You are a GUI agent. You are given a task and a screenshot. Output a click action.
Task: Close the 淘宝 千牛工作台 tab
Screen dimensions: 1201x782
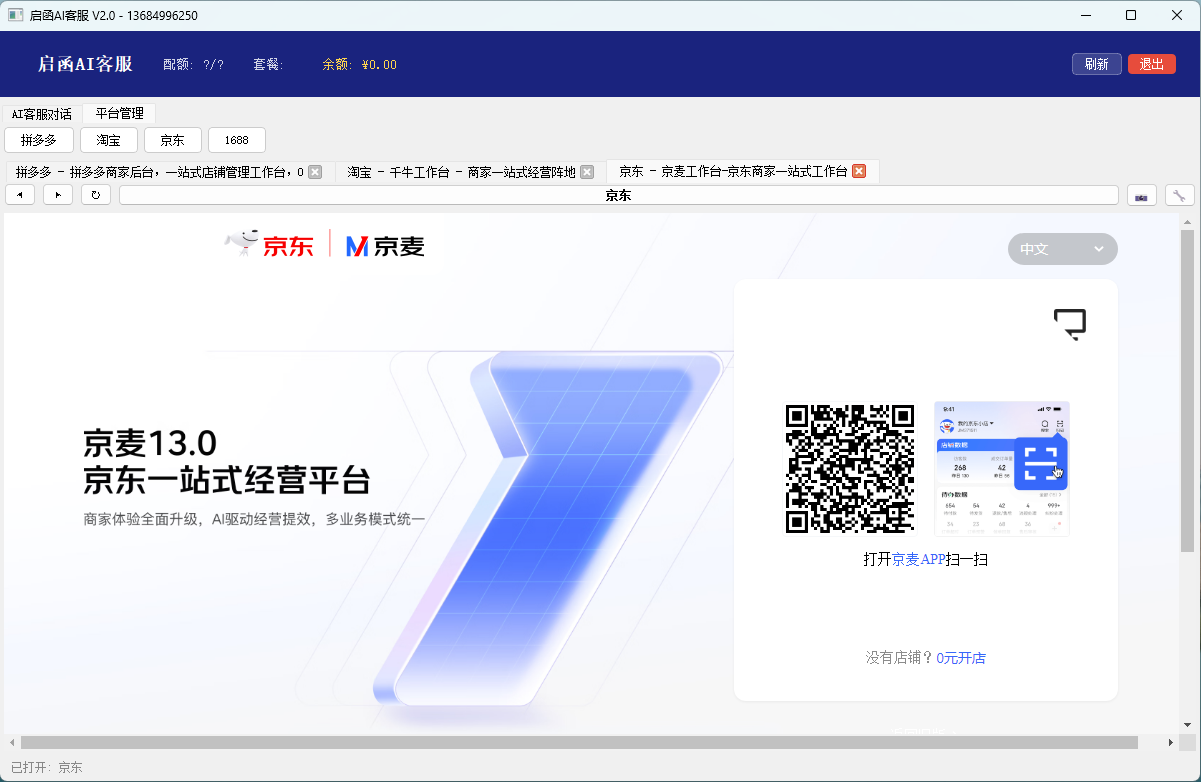[587, 172]
